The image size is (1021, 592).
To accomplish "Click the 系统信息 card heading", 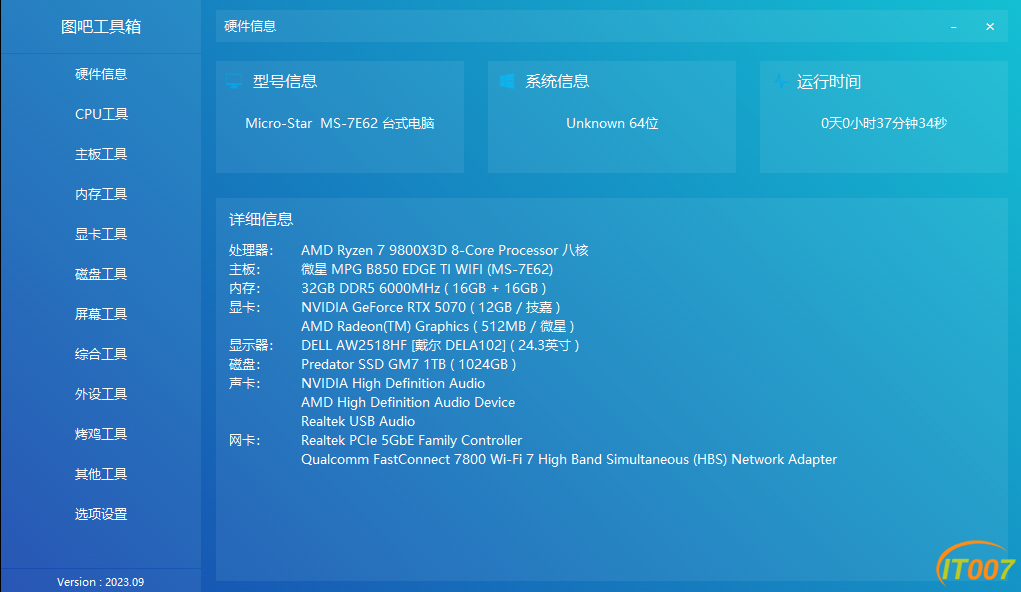I will [x=557, y=81].
